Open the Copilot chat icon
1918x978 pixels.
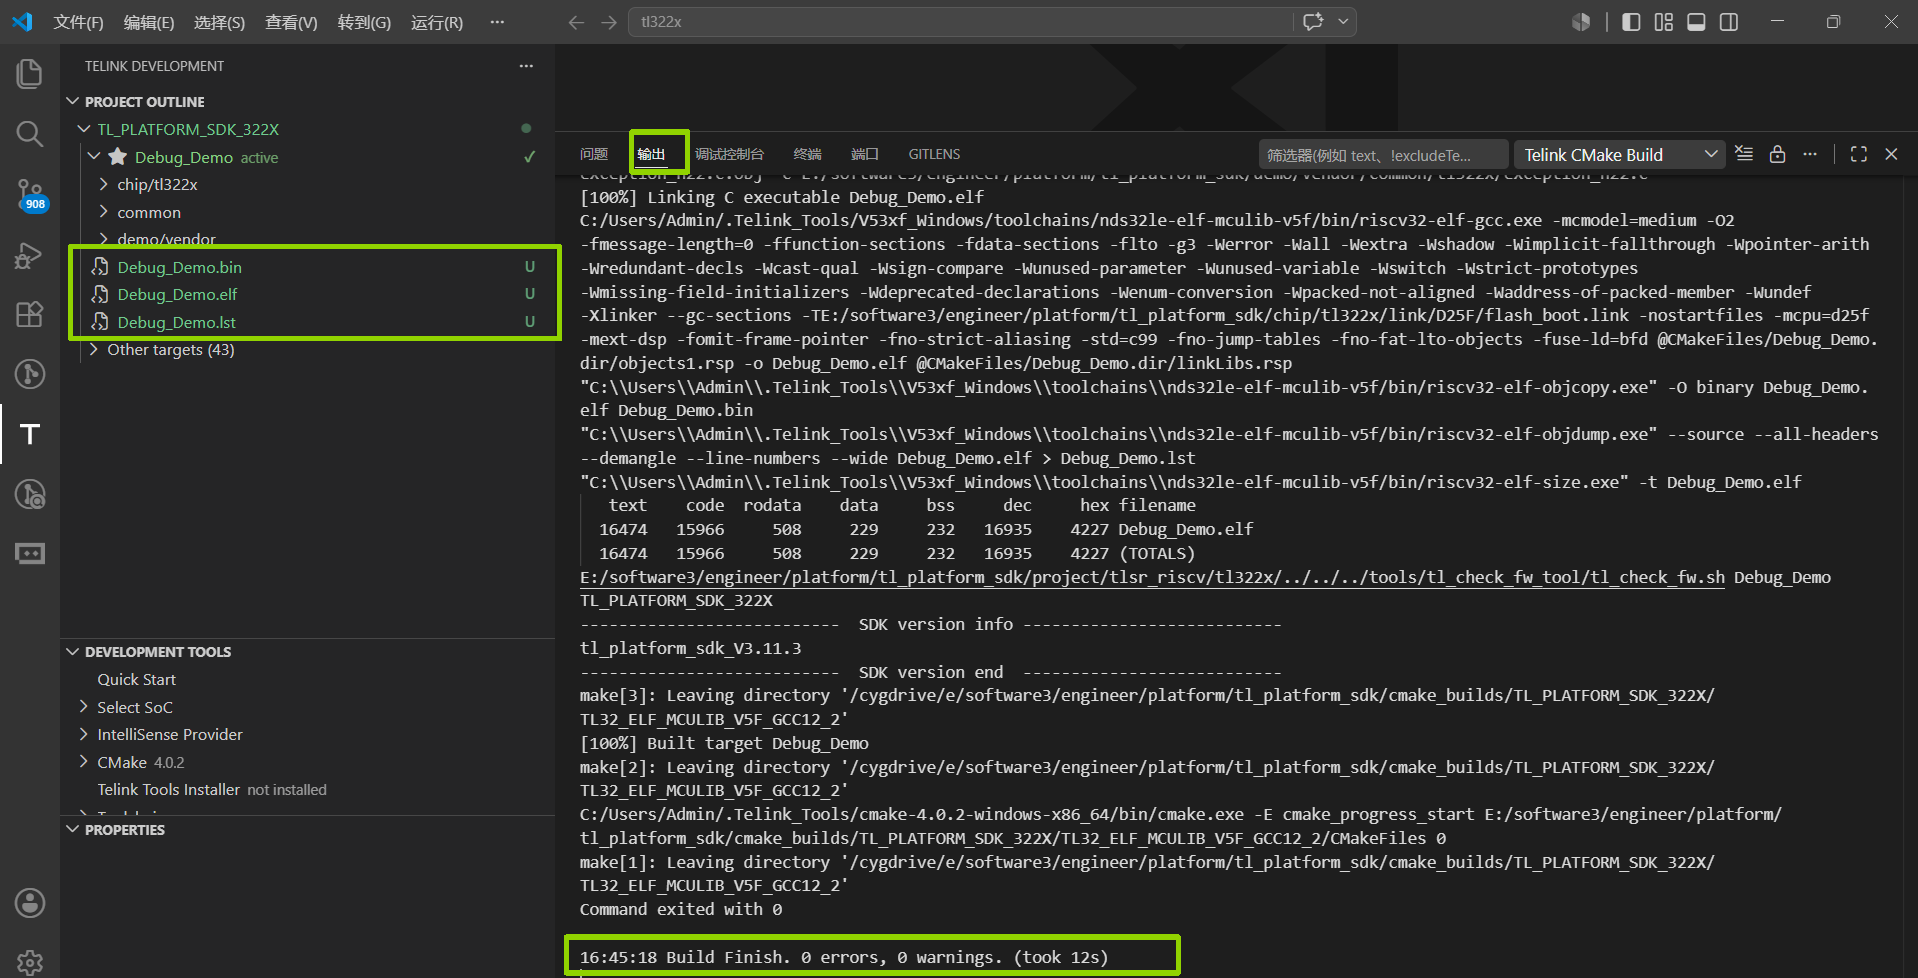pyautogui.click(x=1313, y=21)
